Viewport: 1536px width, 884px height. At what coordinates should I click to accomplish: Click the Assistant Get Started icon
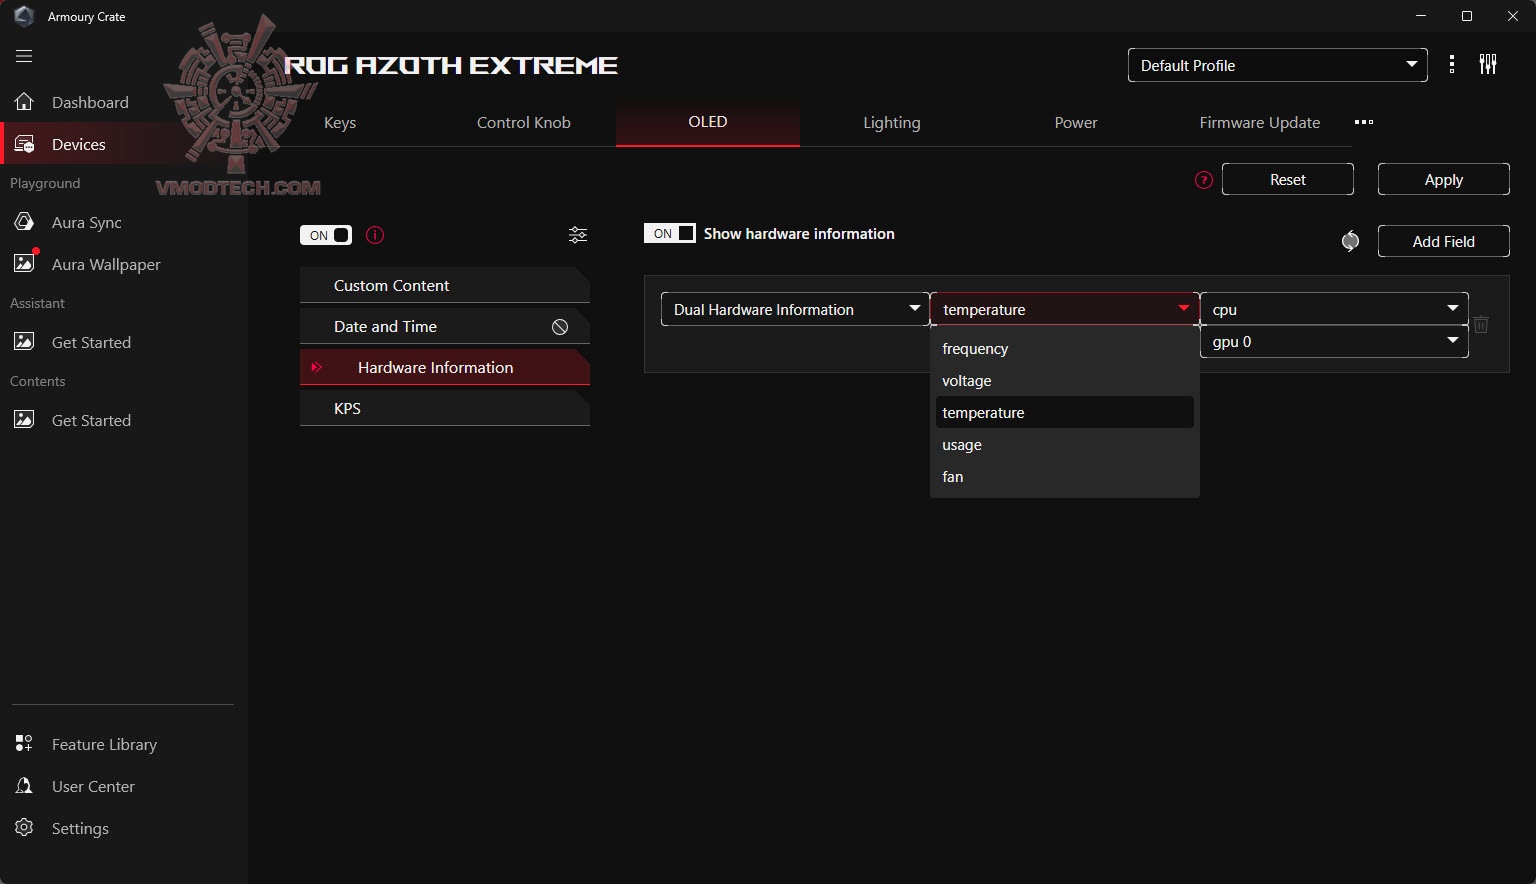24,342
